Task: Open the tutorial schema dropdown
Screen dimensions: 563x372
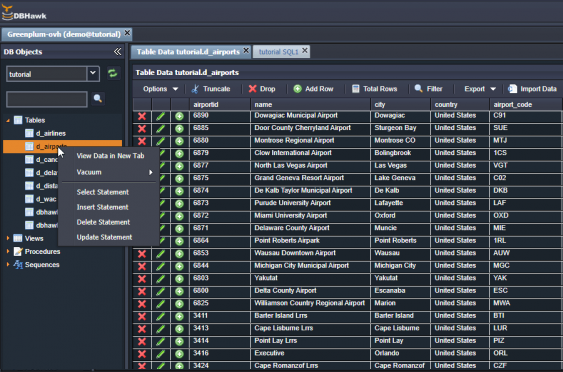Action: [x=93, y=74]
